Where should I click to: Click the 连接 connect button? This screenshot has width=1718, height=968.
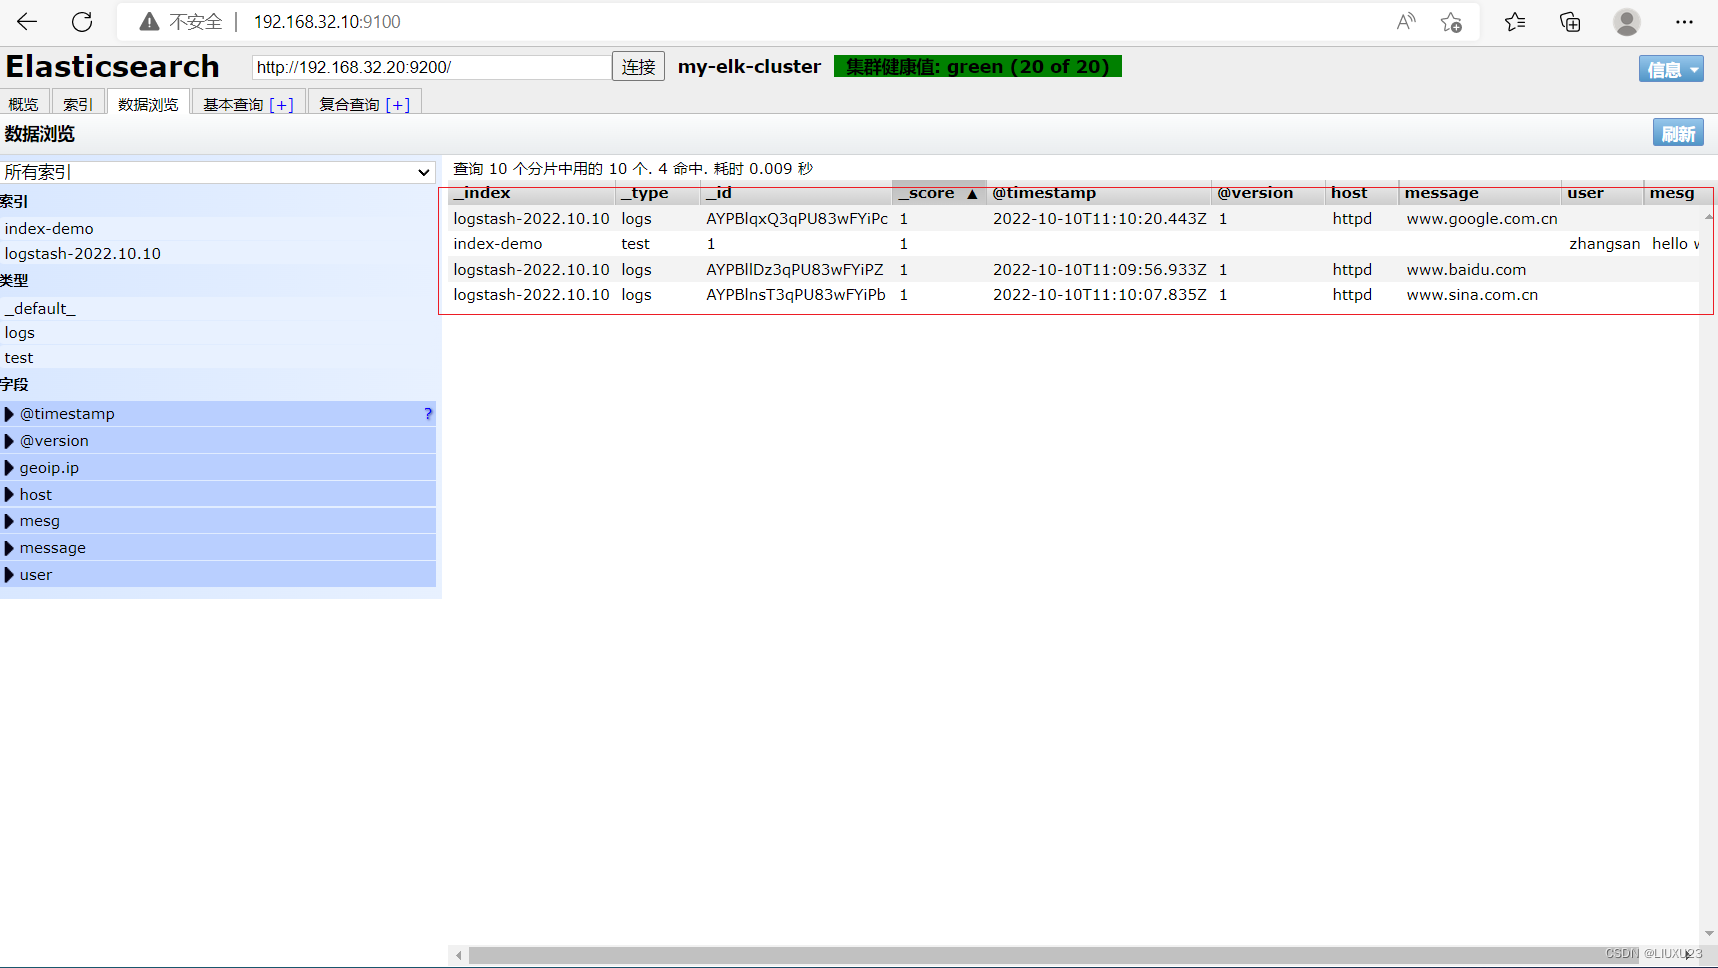[638, 67]
